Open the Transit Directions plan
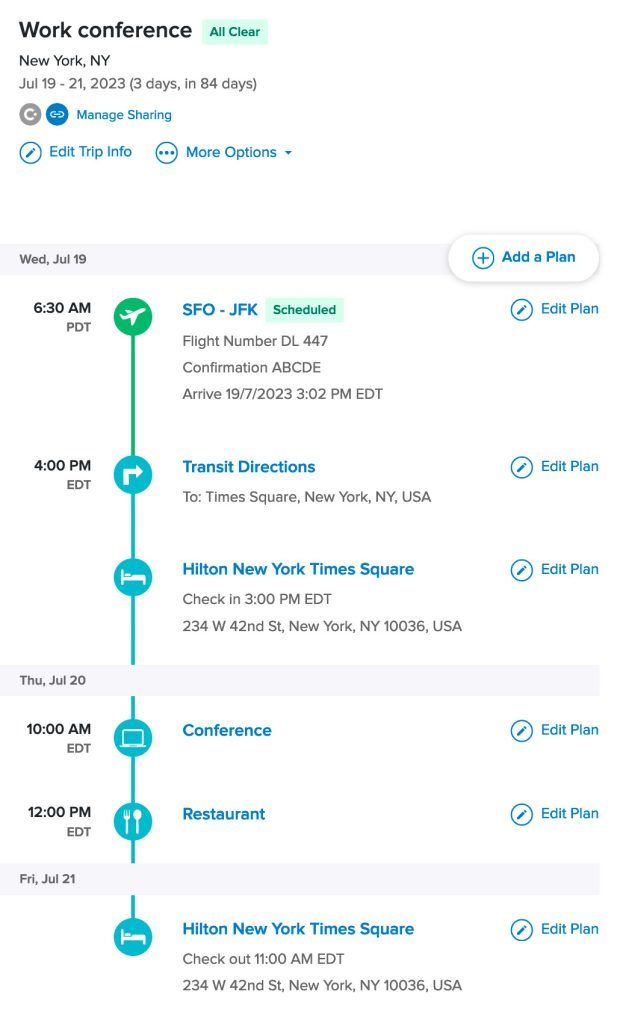This screenshot has width=626, height=1024. pyautogui.click(x=248, y=467)
